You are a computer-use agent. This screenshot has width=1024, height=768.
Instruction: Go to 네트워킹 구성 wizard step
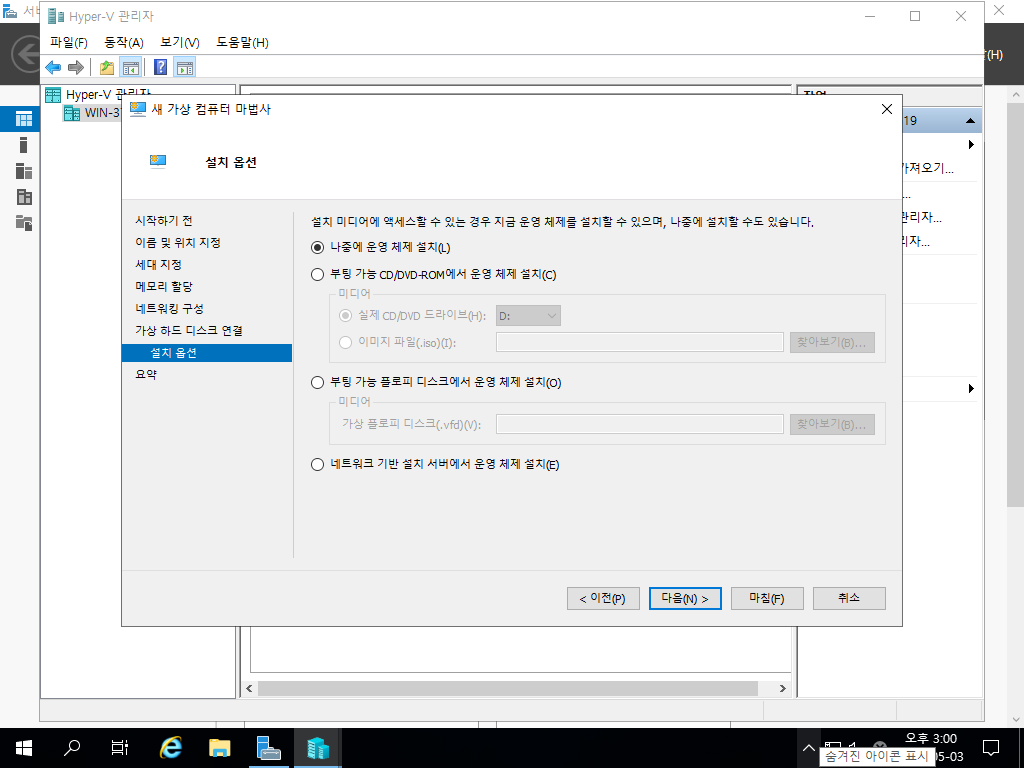169,309
